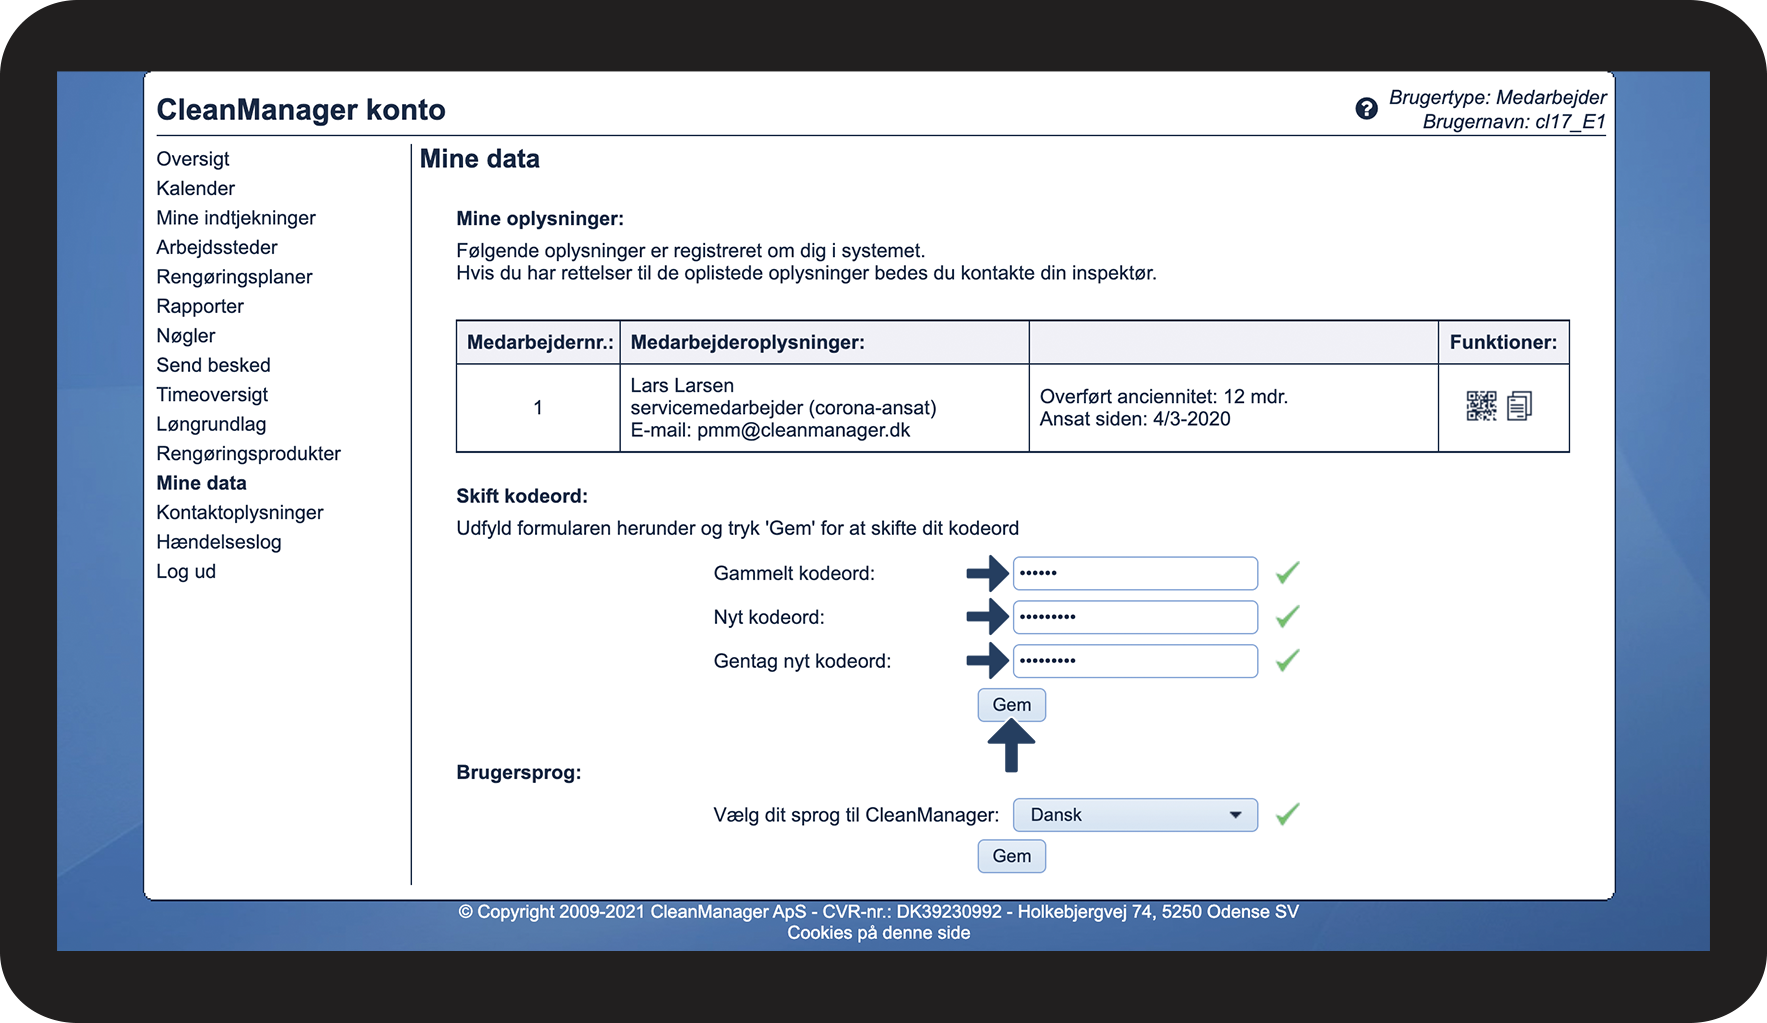
Task: Click the Gem button below the password fields
Action: pos(1012,705)
